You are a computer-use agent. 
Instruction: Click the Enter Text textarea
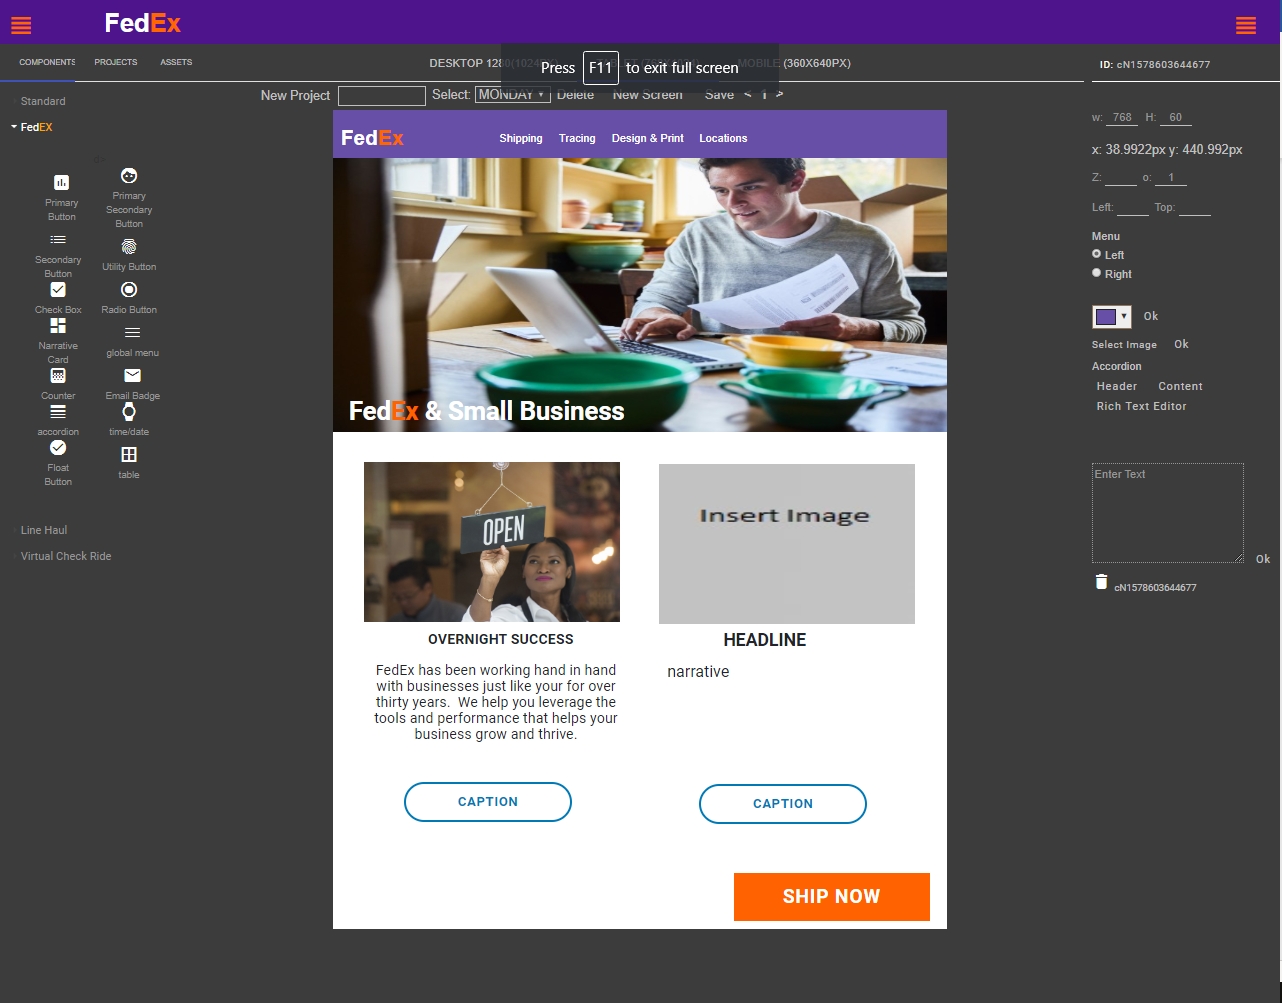coord(1168,513)
